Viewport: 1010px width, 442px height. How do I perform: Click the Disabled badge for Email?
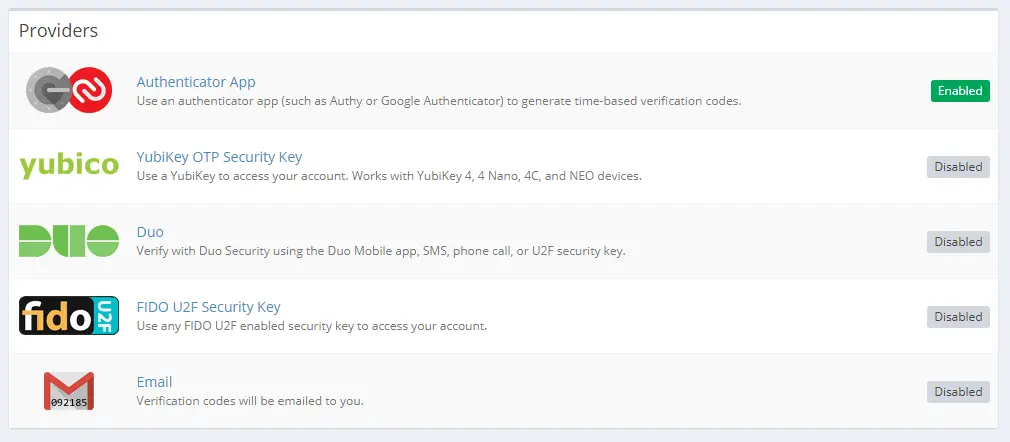[957, 392]
